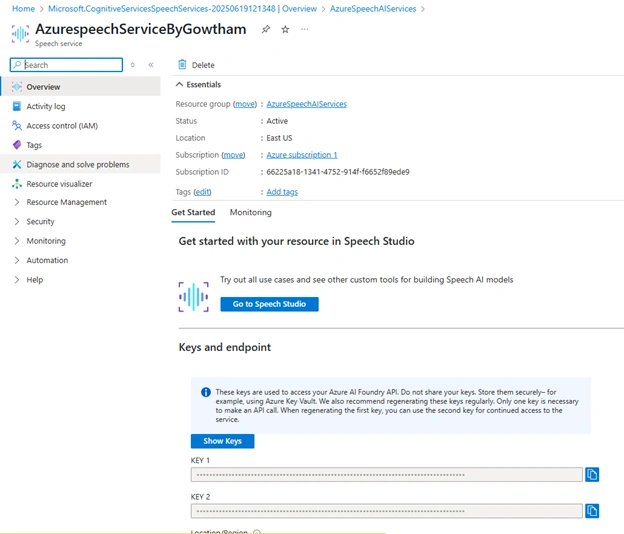
Task: Open the AzureSpeechAIServices resource group link
Action: pyautogui.click(x=306, y=104)
